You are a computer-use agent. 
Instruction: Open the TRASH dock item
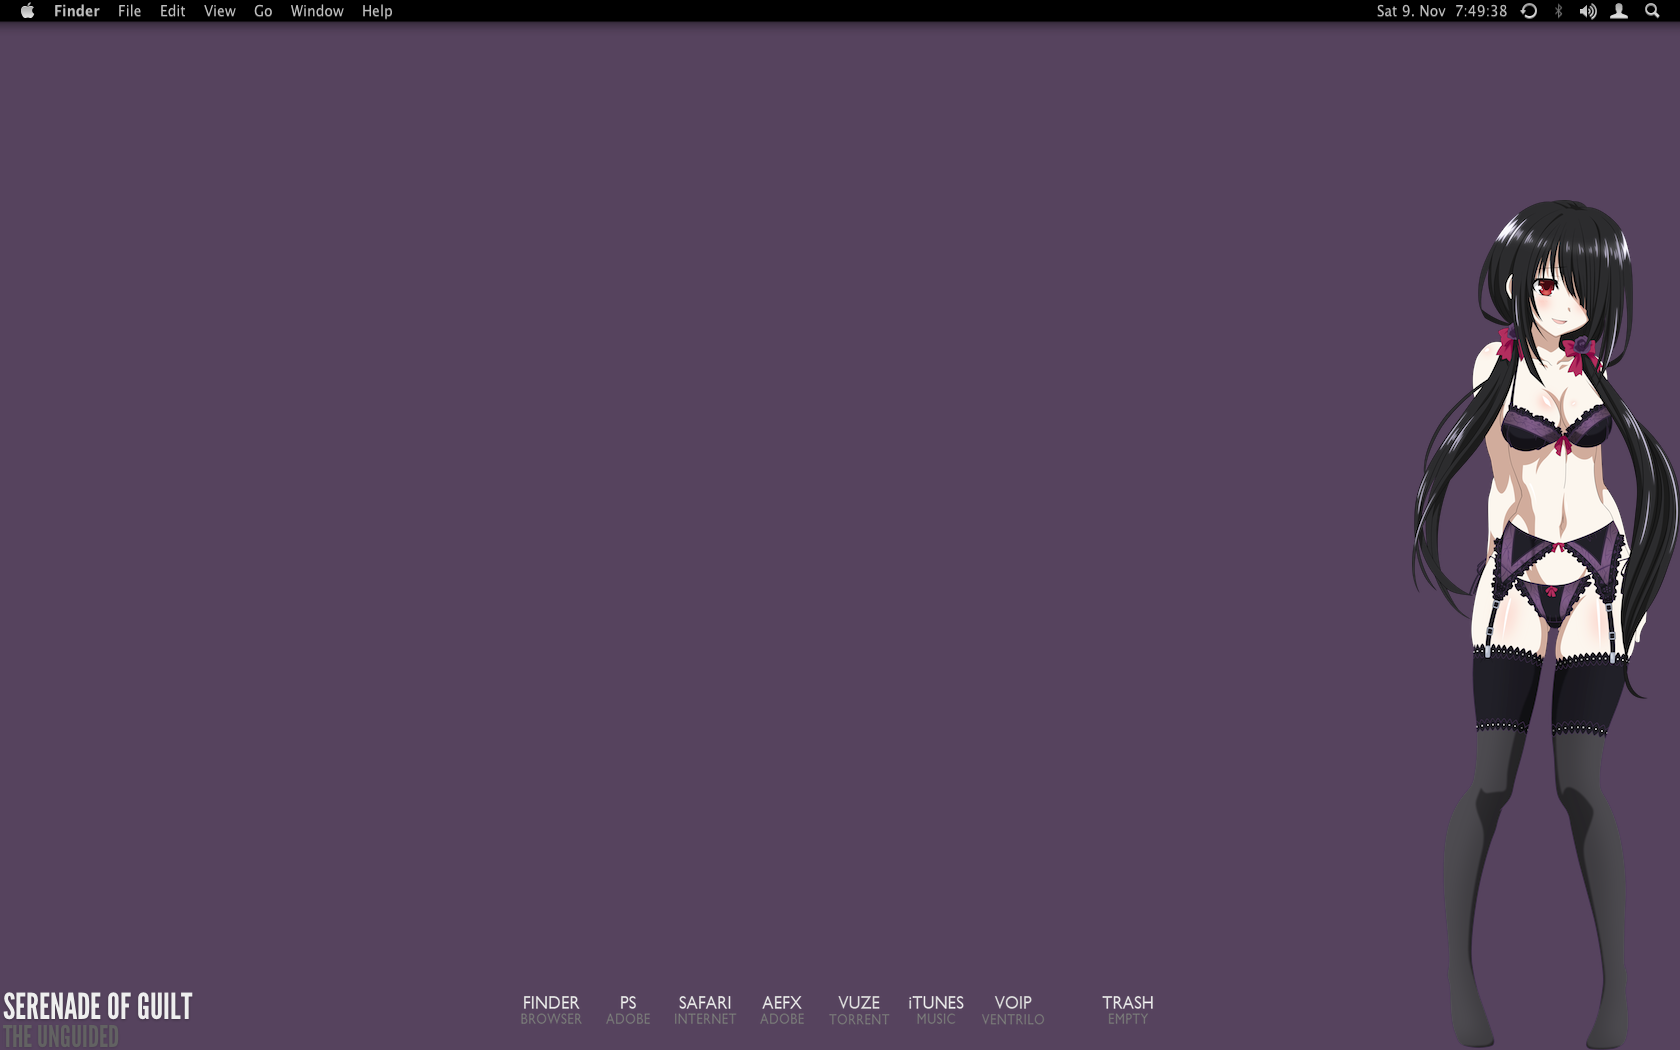coord(1128,1009)
